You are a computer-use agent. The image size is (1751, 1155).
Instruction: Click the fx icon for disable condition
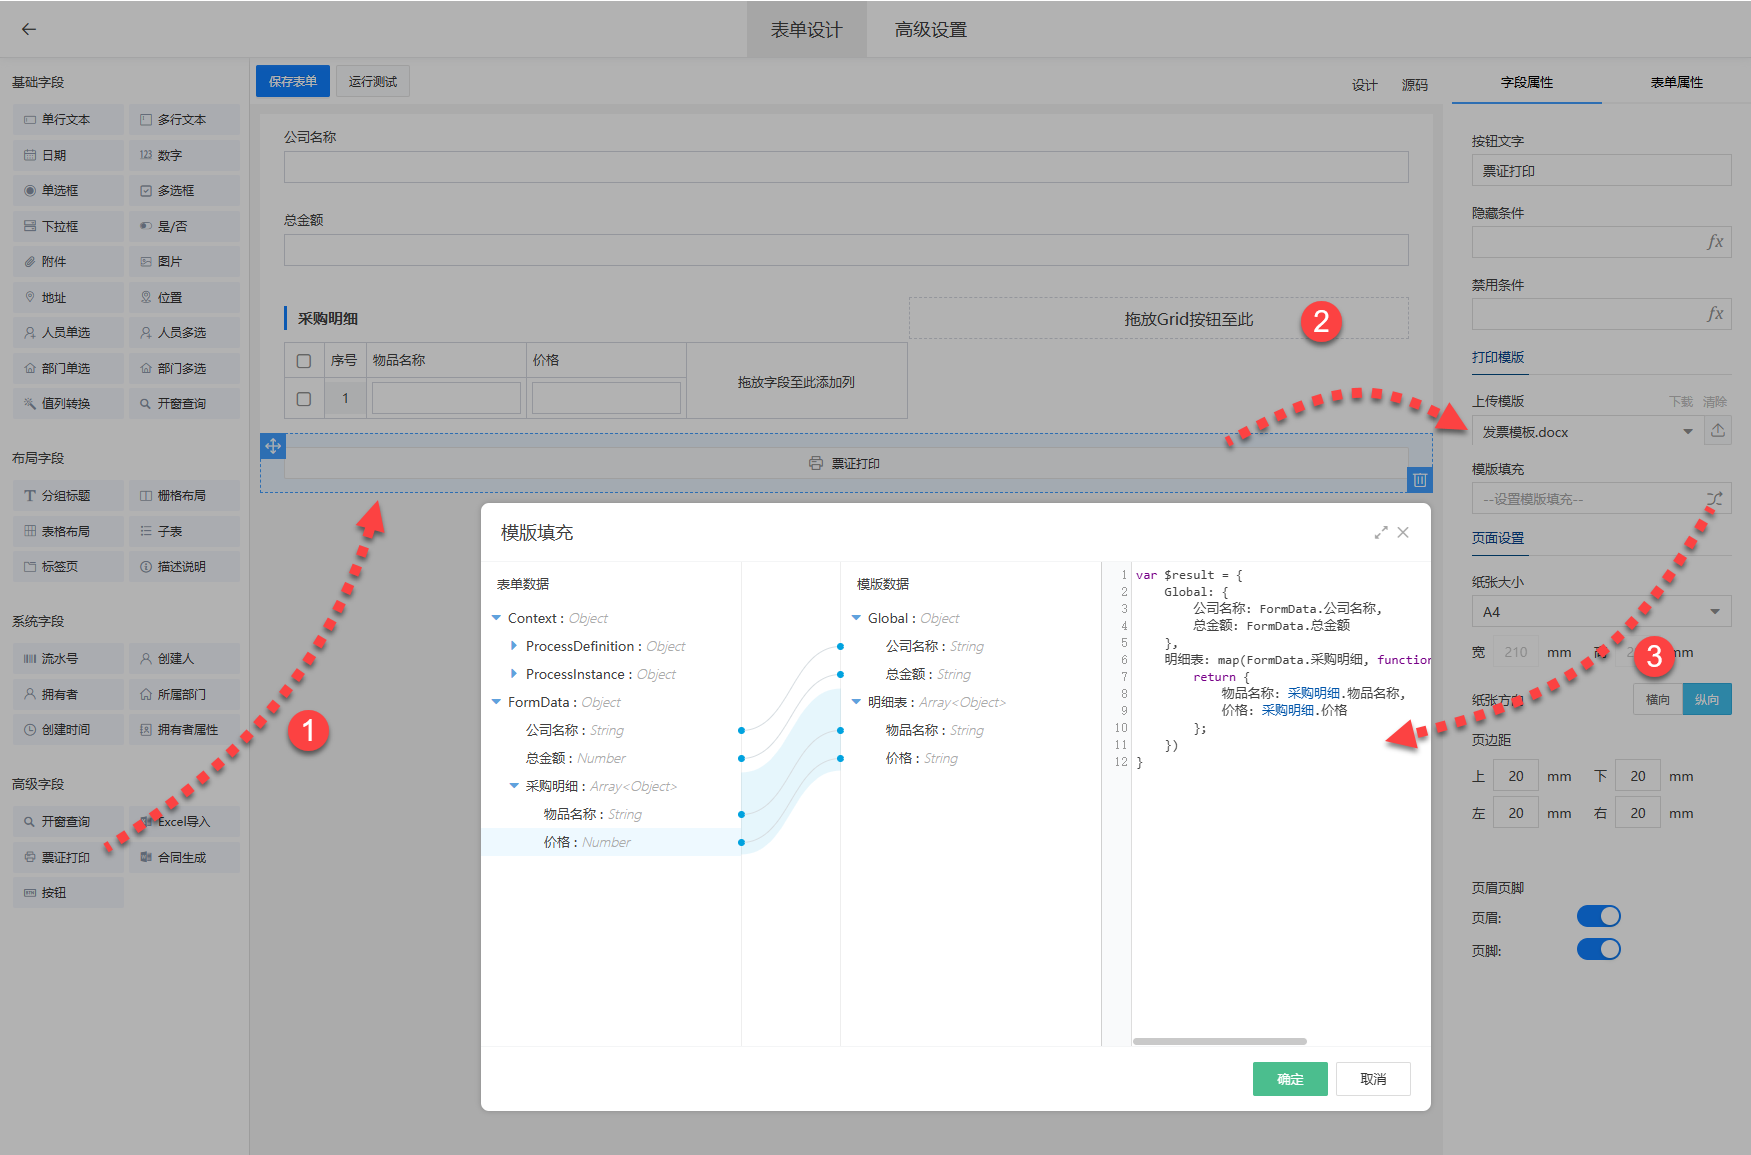coord(1715,314)
